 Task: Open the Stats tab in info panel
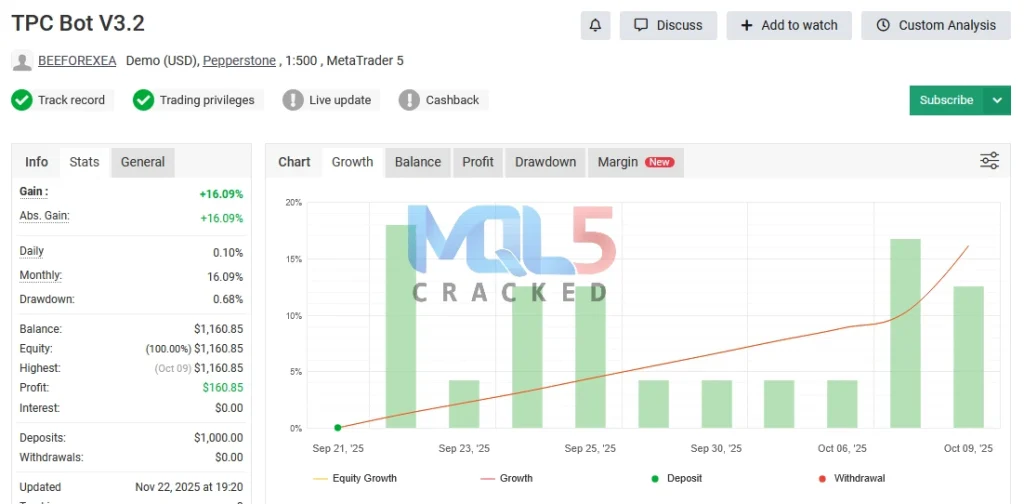coord(84,162)
